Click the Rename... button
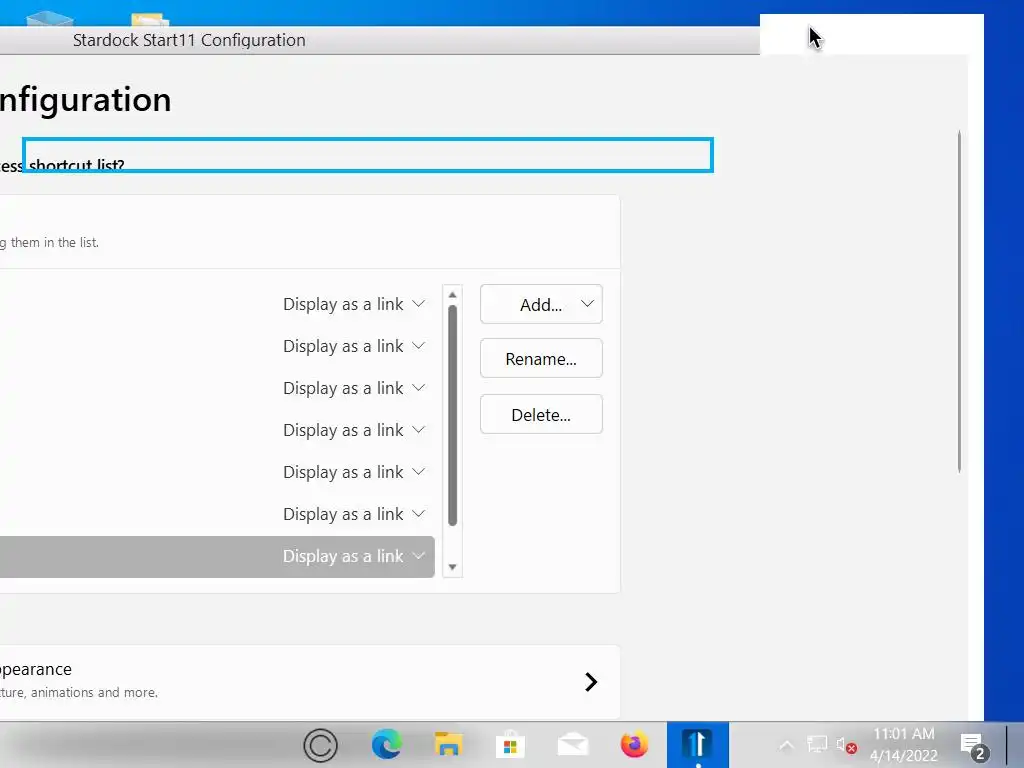The image size is (1024, 768). [x=541, y=359]
